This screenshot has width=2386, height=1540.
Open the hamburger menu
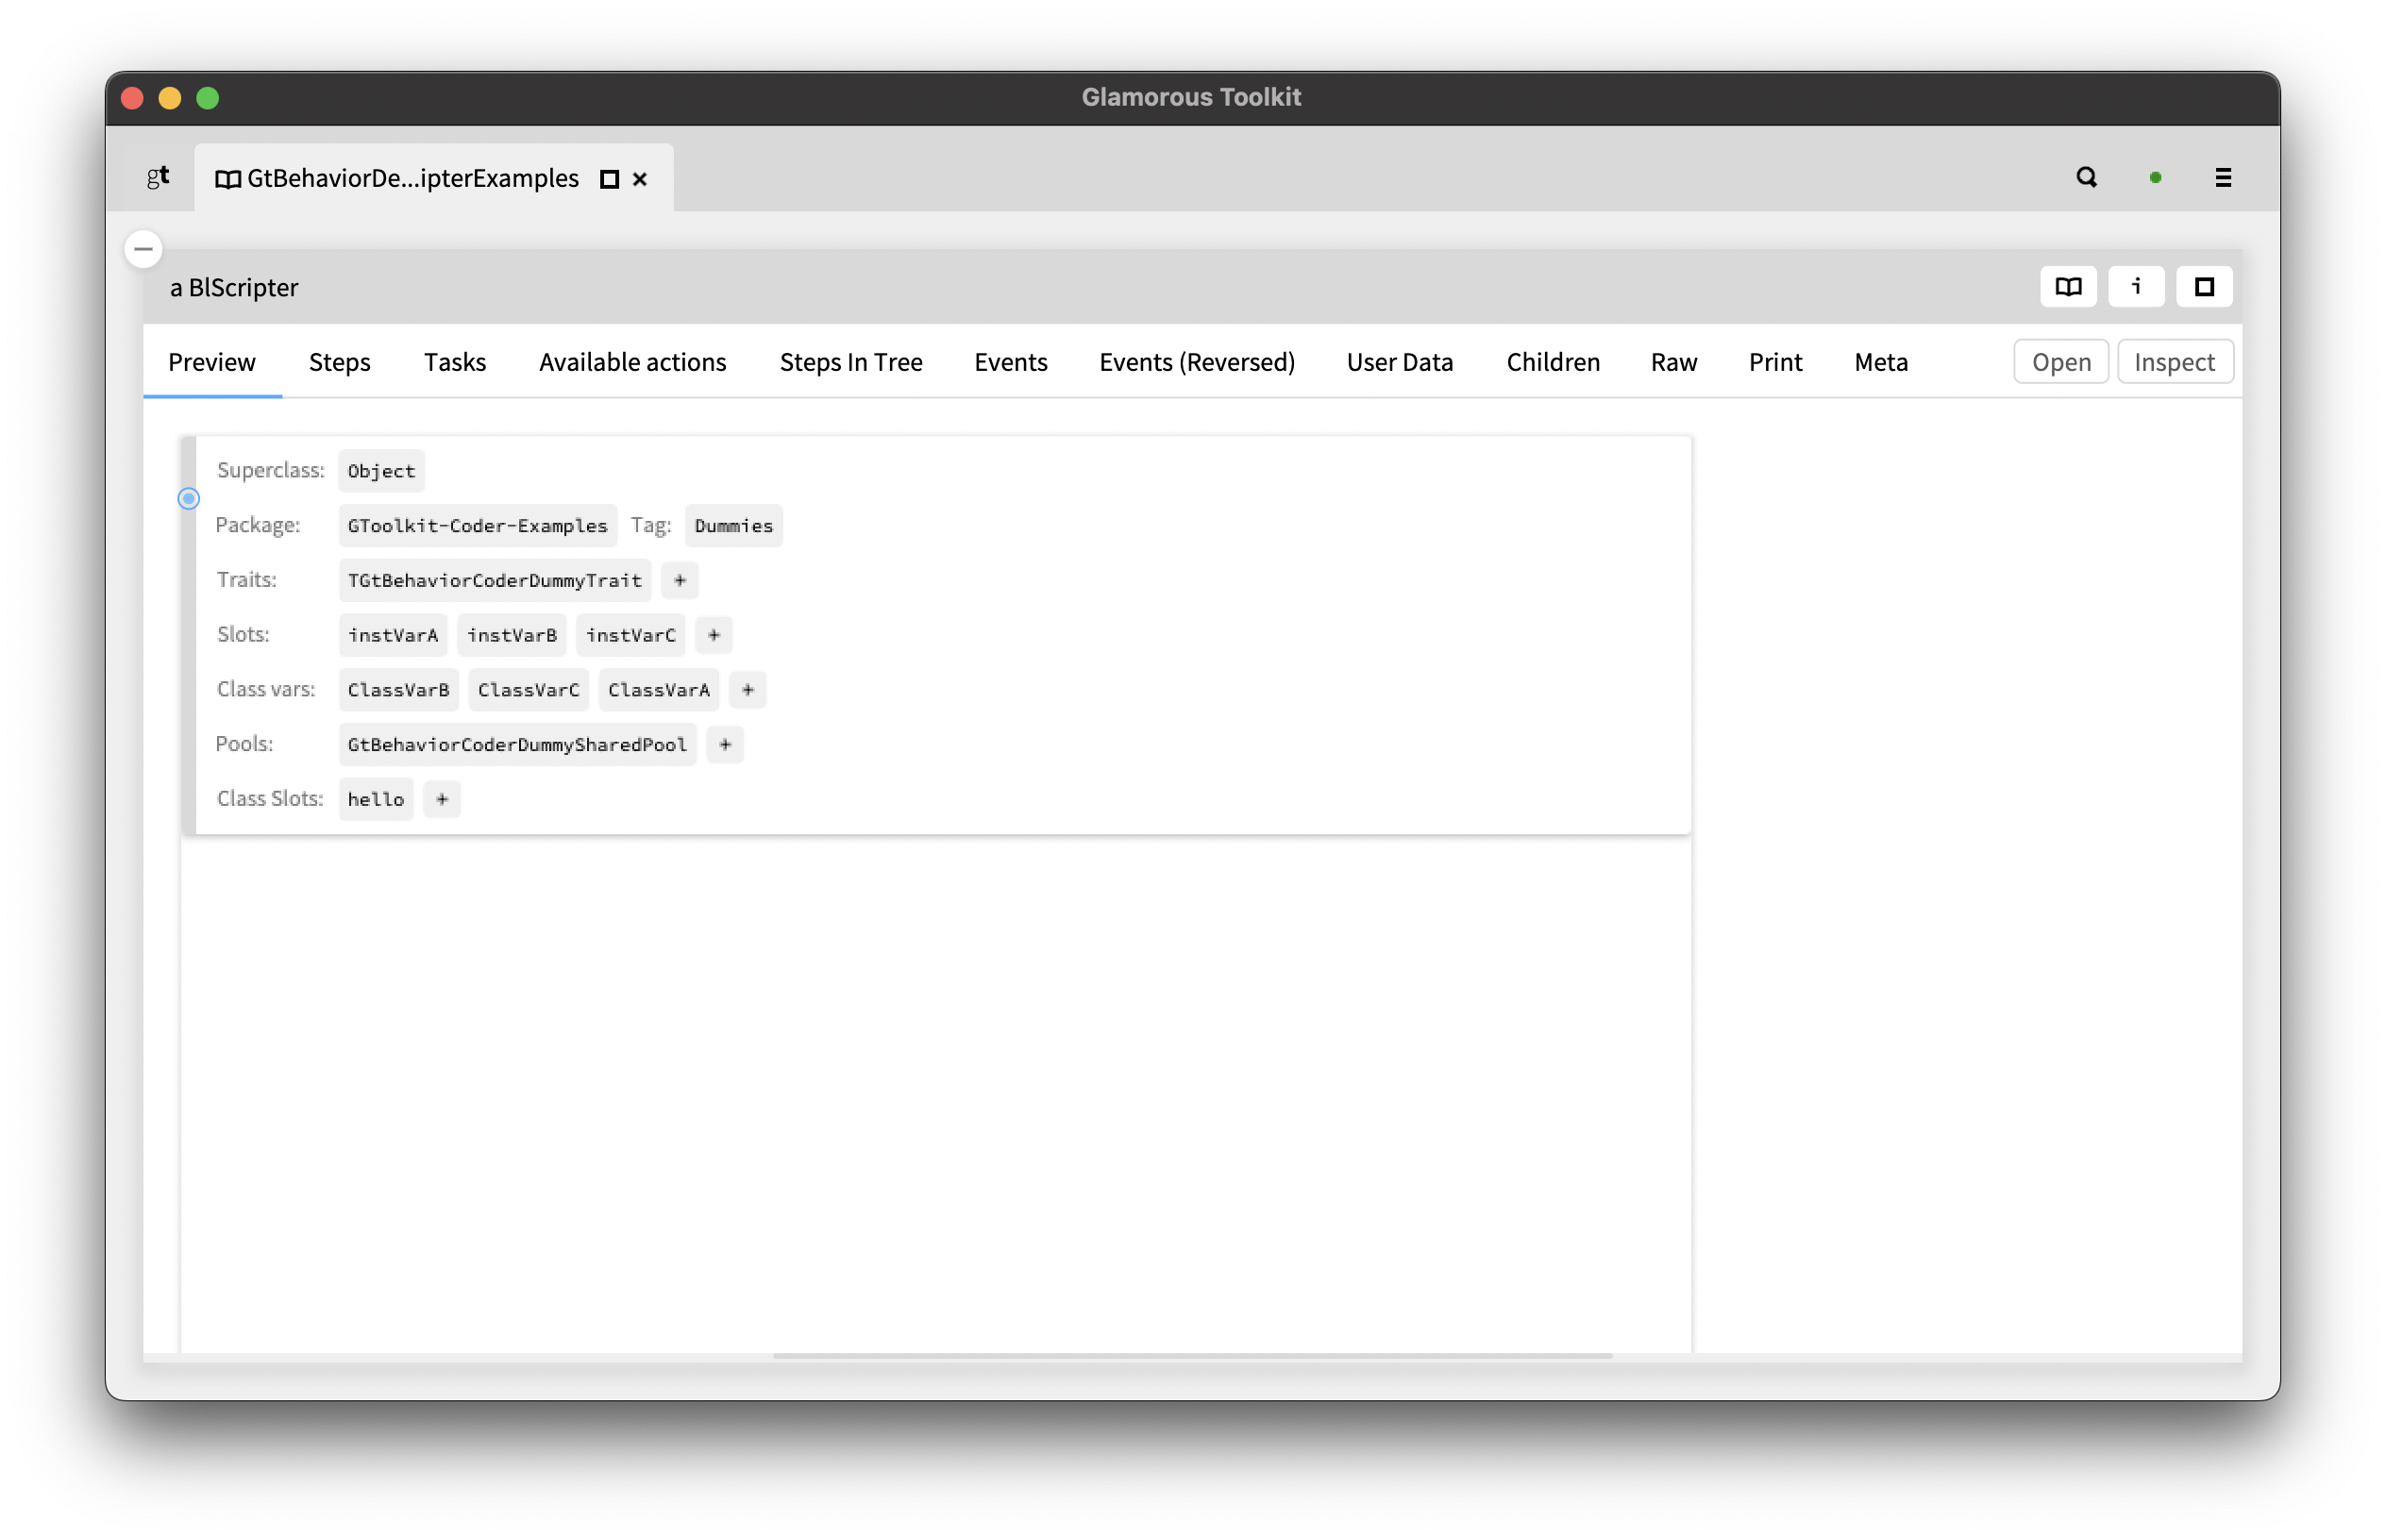pyautogui.click(x=2223, y=177)
